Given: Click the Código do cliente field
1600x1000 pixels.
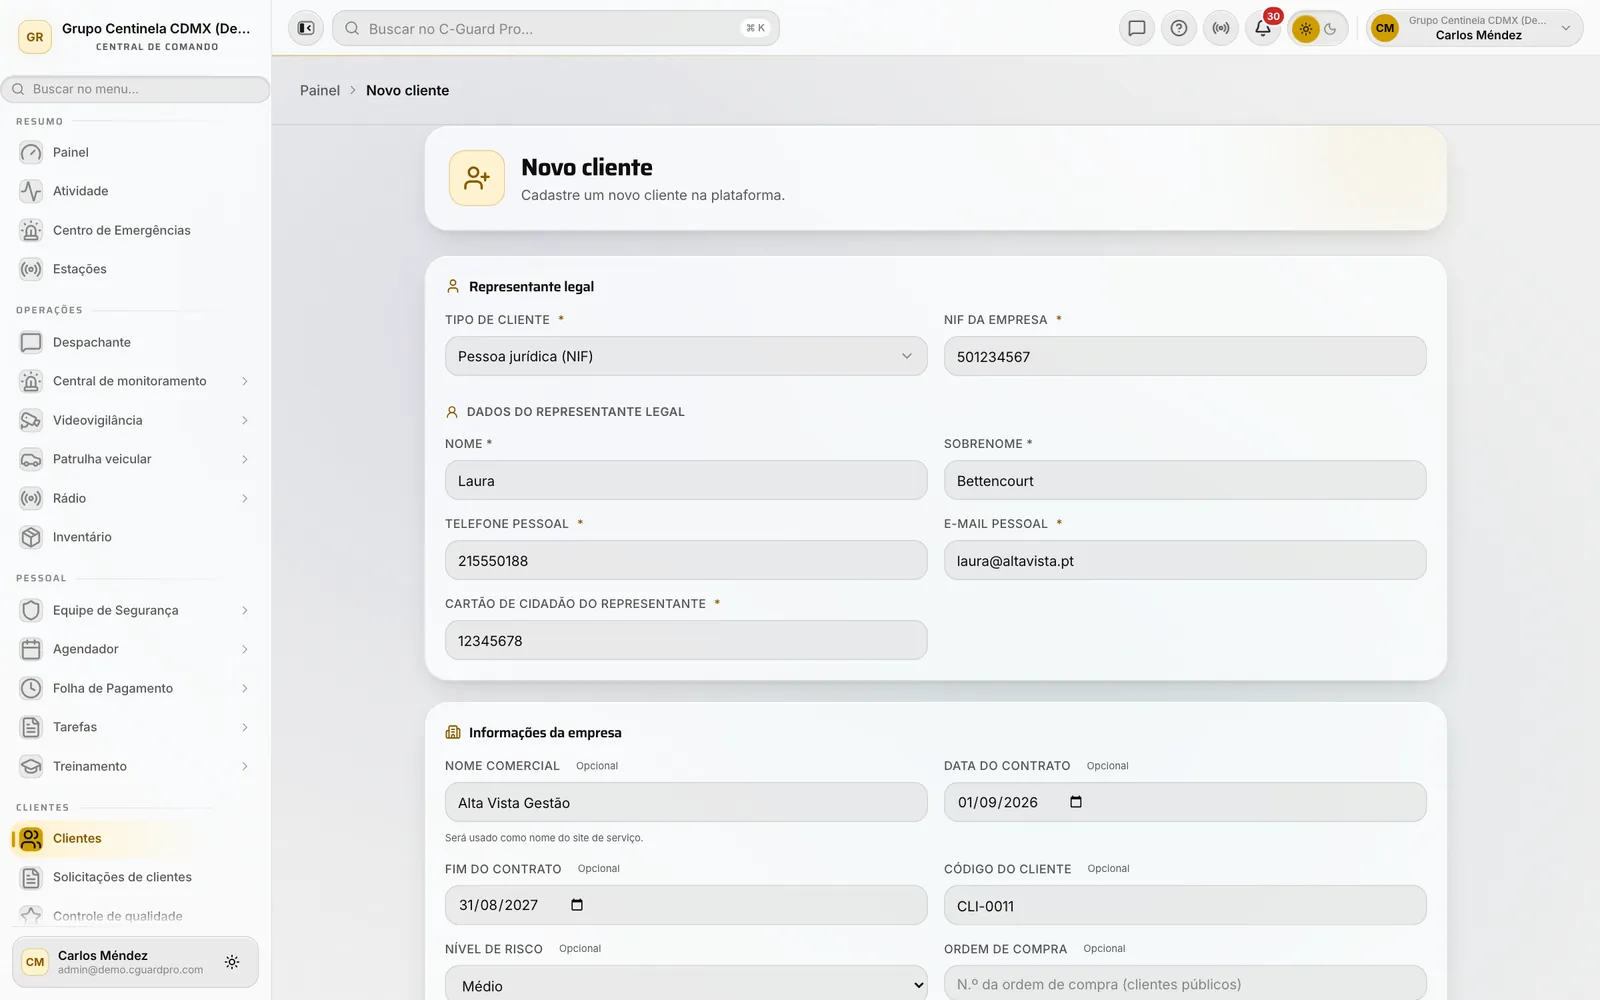Looking at the screenshot, I should click(1185, 905).
